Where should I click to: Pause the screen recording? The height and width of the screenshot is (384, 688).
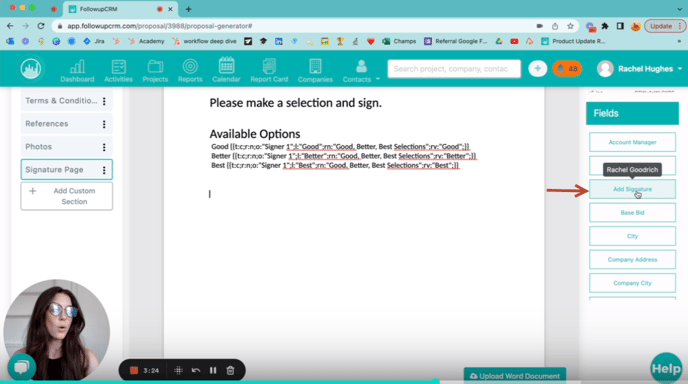213,370
